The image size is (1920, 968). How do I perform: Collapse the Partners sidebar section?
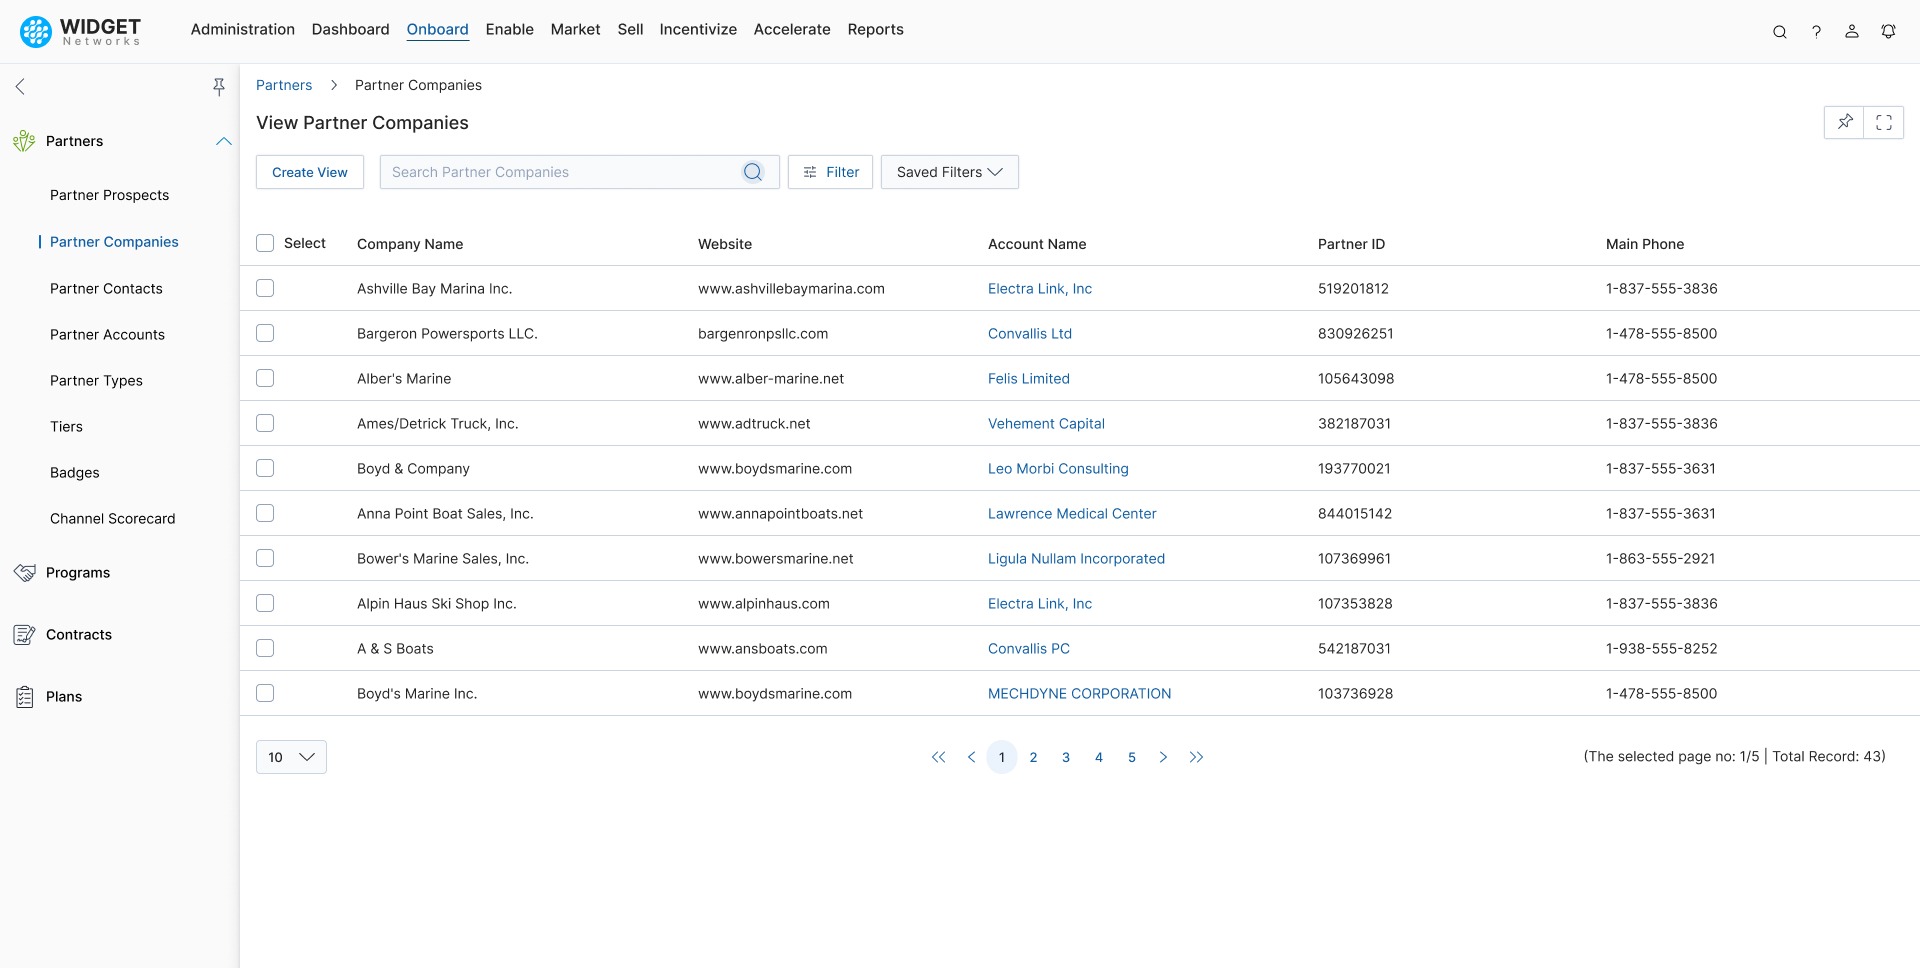pyautogui.click(x=223, y=141)
